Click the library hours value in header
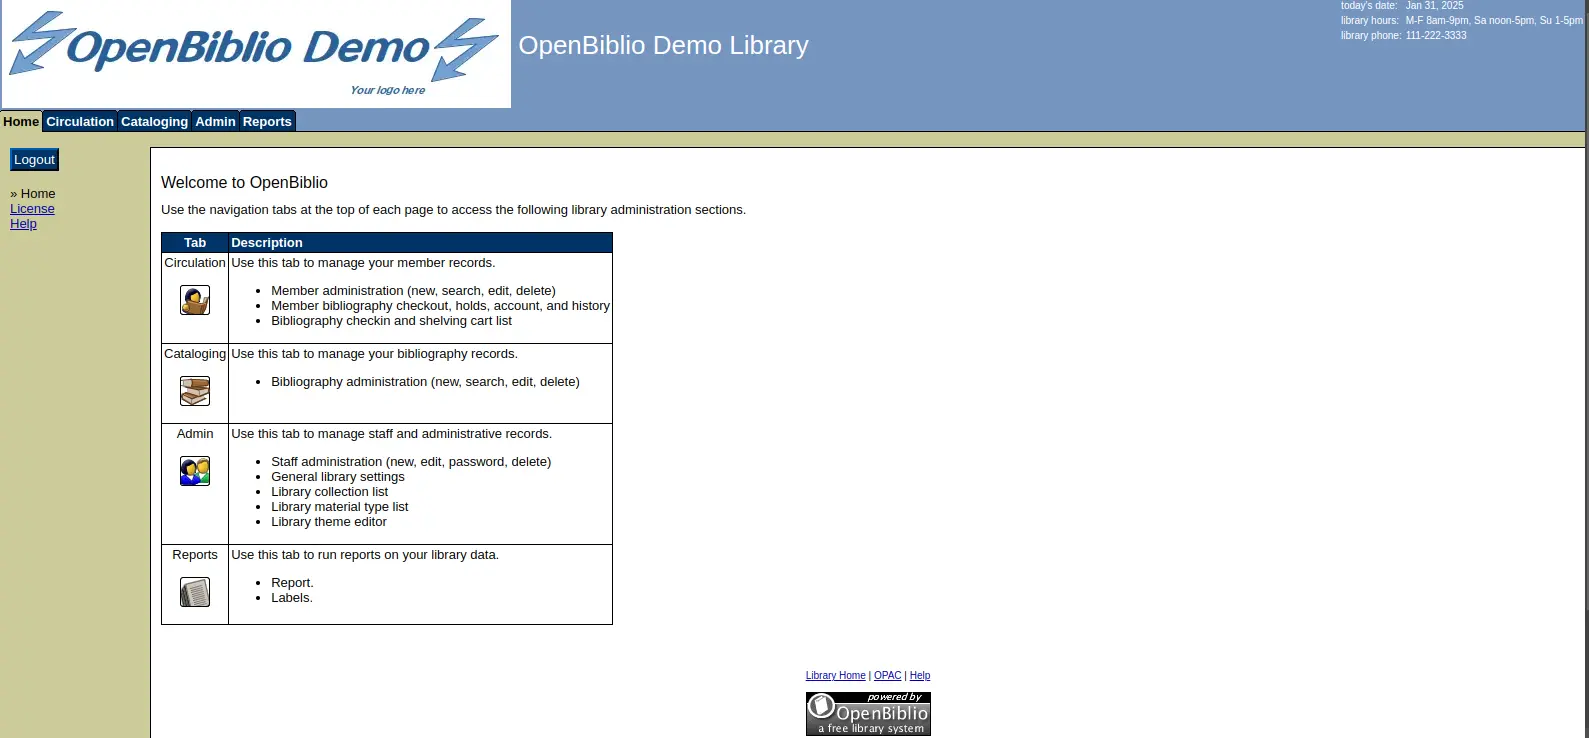 [1494, 20]
